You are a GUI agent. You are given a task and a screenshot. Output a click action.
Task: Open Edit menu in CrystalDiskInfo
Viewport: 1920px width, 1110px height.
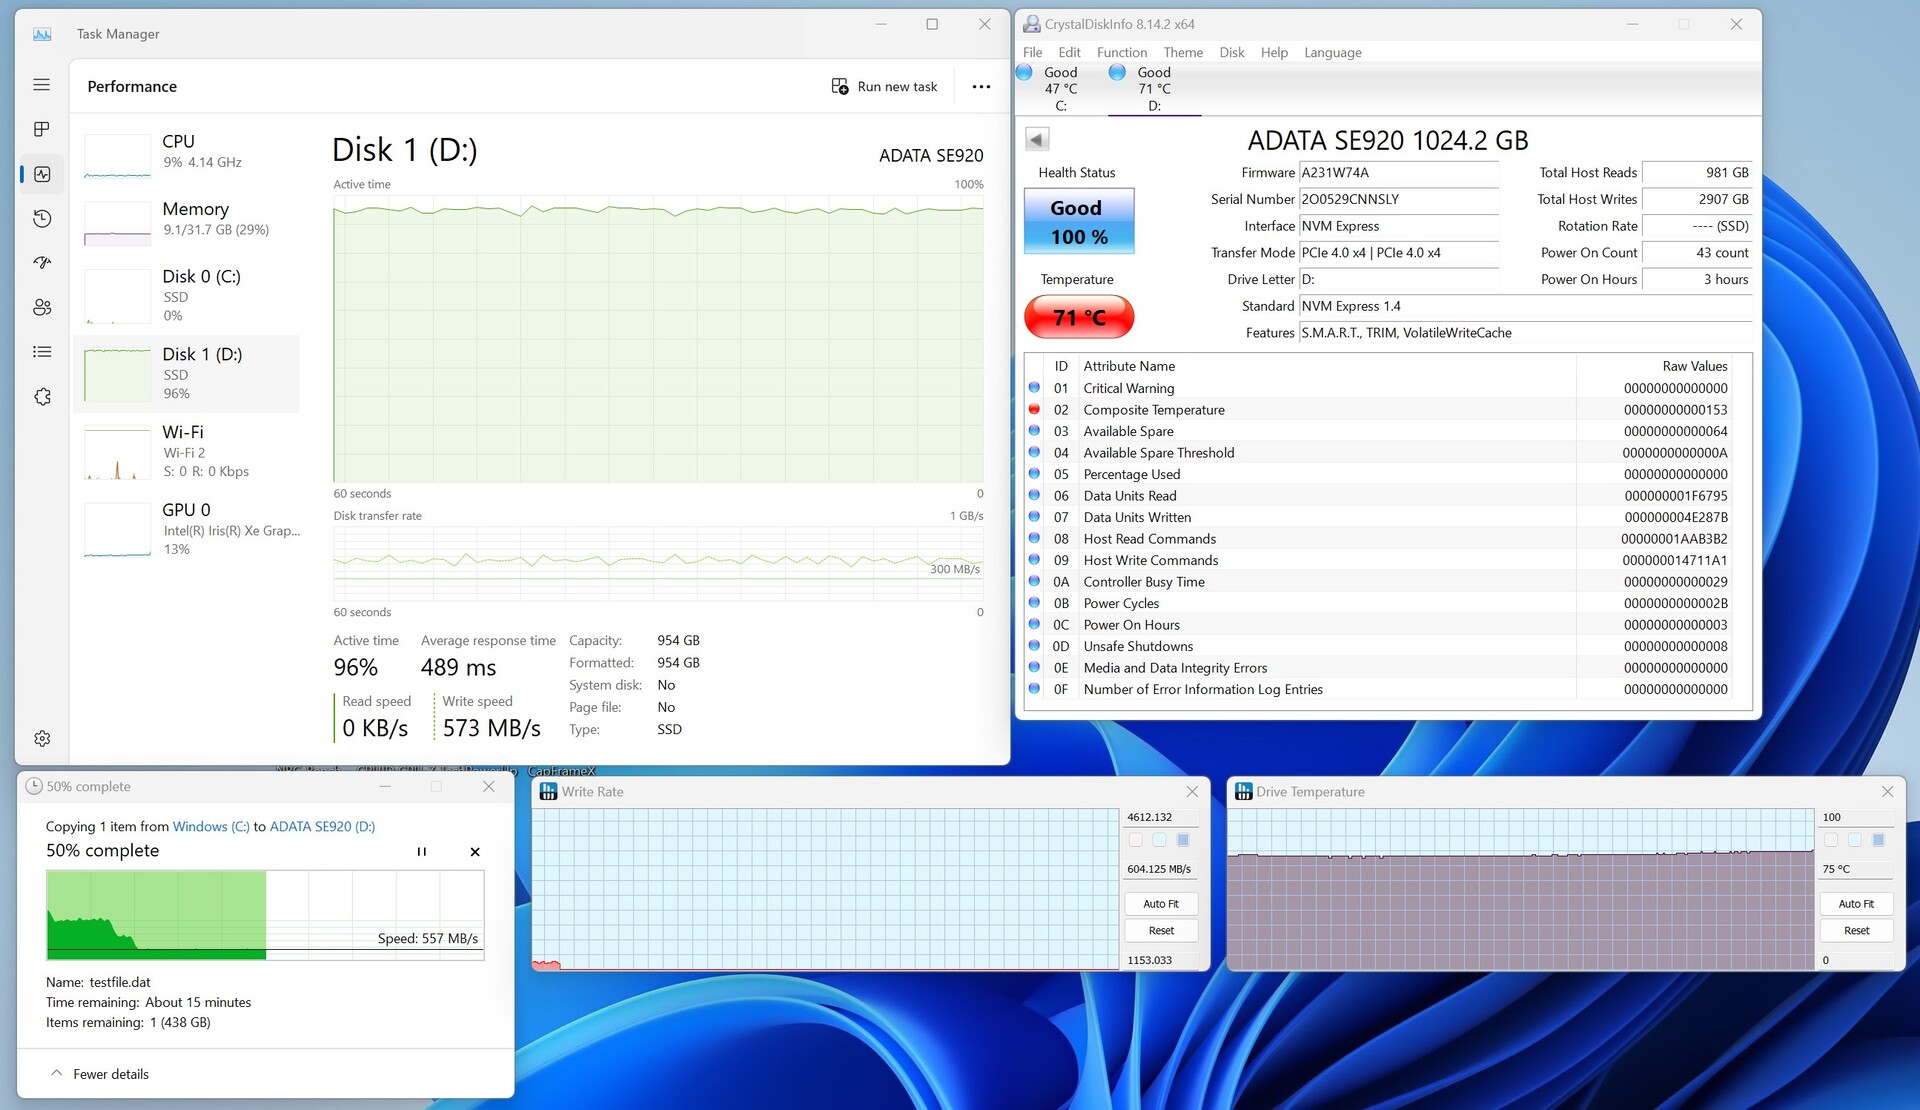pyautogui.click(x=1069, y=52)
